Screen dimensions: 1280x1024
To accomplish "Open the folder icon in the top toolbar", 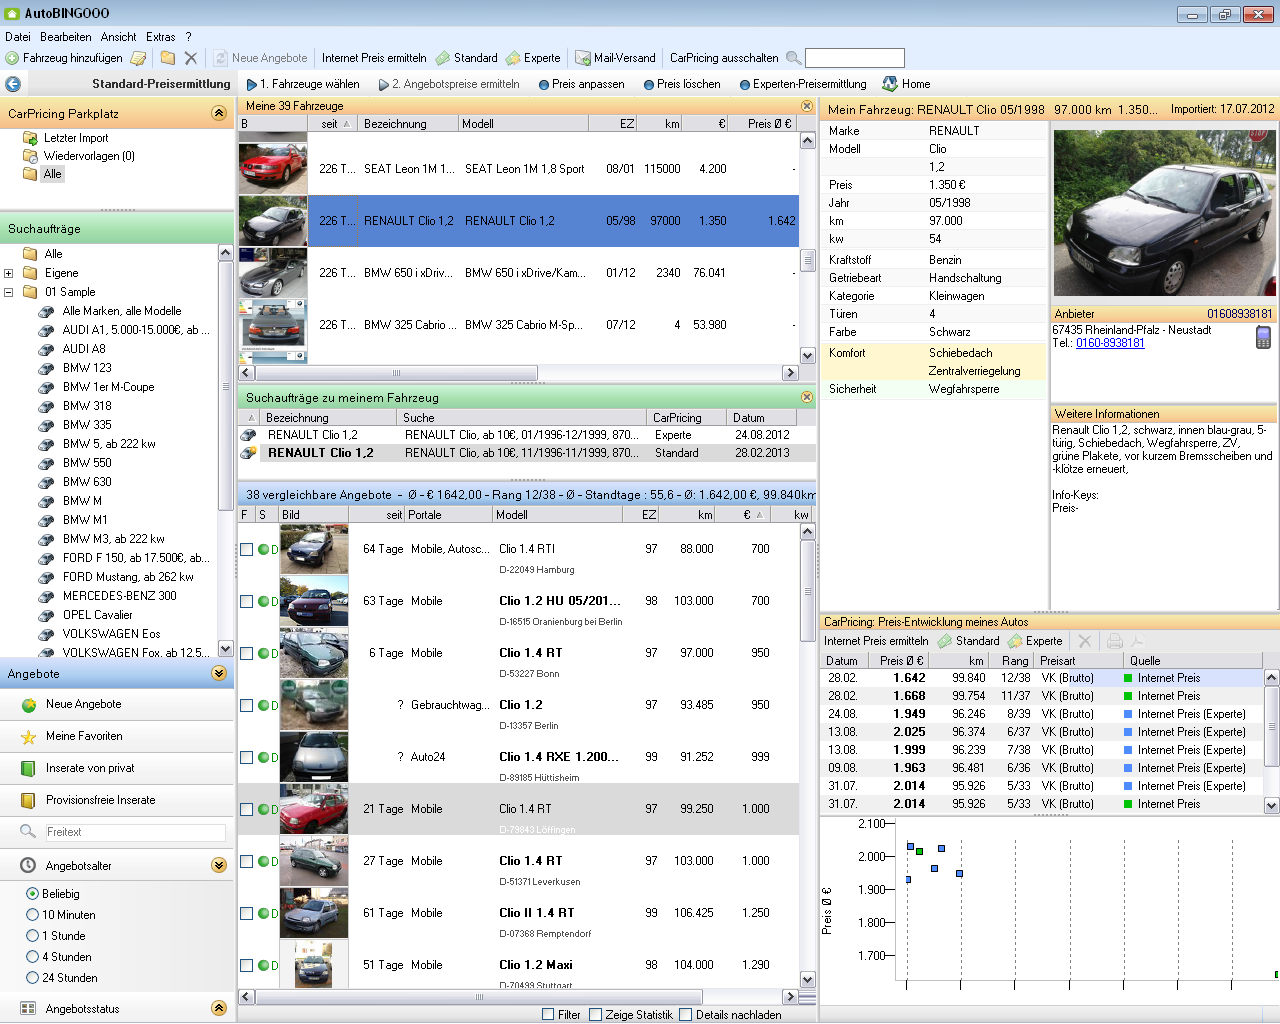I will pos(168,58).
